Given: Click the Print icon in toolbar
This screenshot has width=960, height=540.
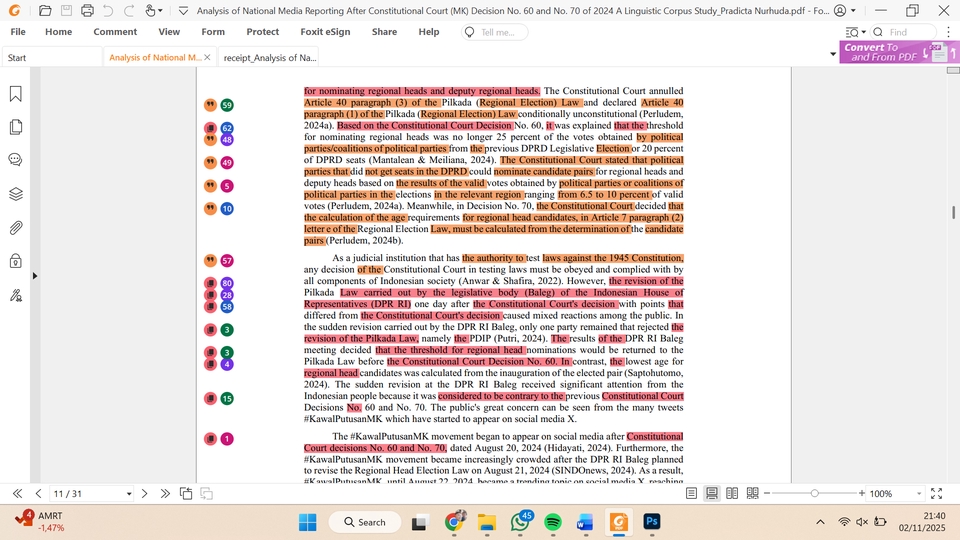Looking at the screenshot, I should (87, 11).
